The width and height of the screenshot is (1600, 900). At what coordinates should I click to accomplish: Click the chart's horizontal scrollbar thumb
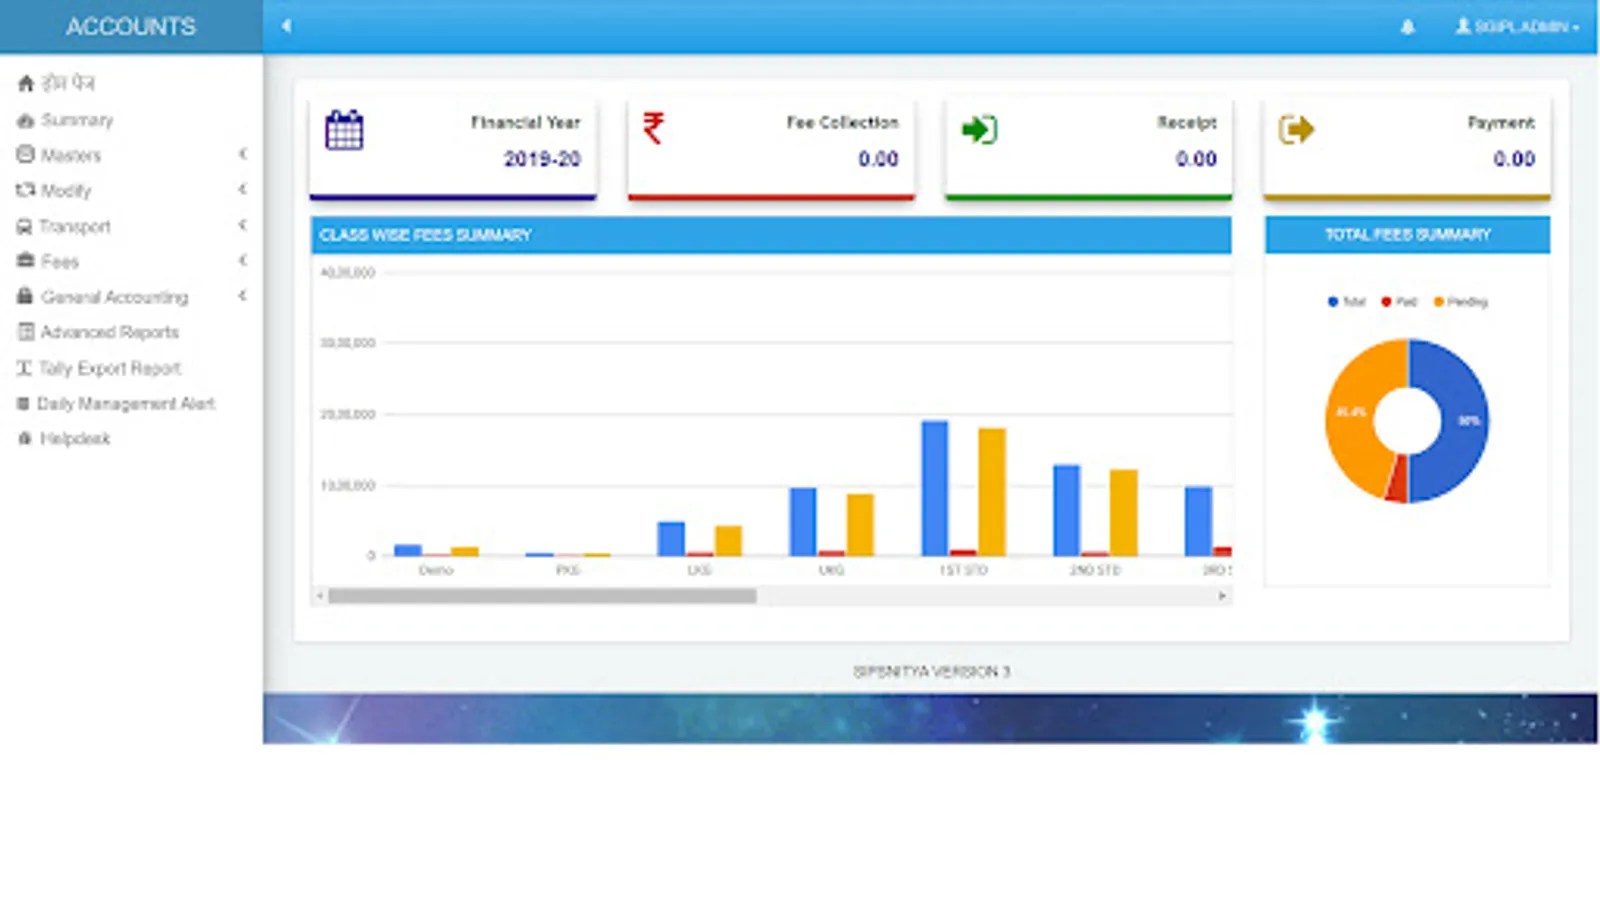[542, 596]
